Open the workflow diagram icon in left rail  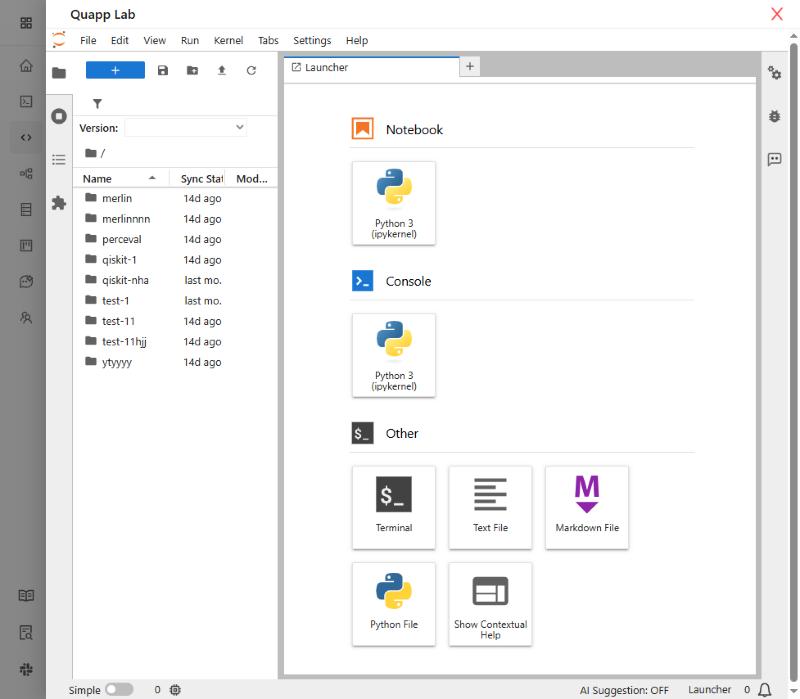pyautogui.click(x=26, y=173)
